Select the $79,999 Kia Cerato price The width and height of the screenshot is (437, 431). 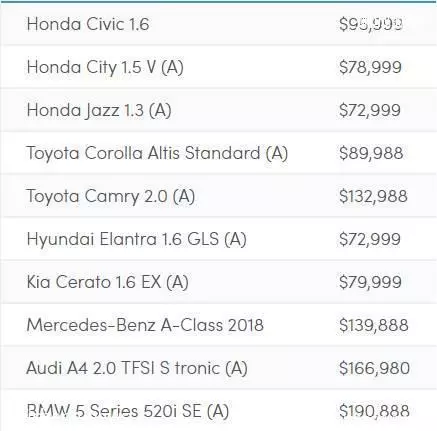pos(370,282)
